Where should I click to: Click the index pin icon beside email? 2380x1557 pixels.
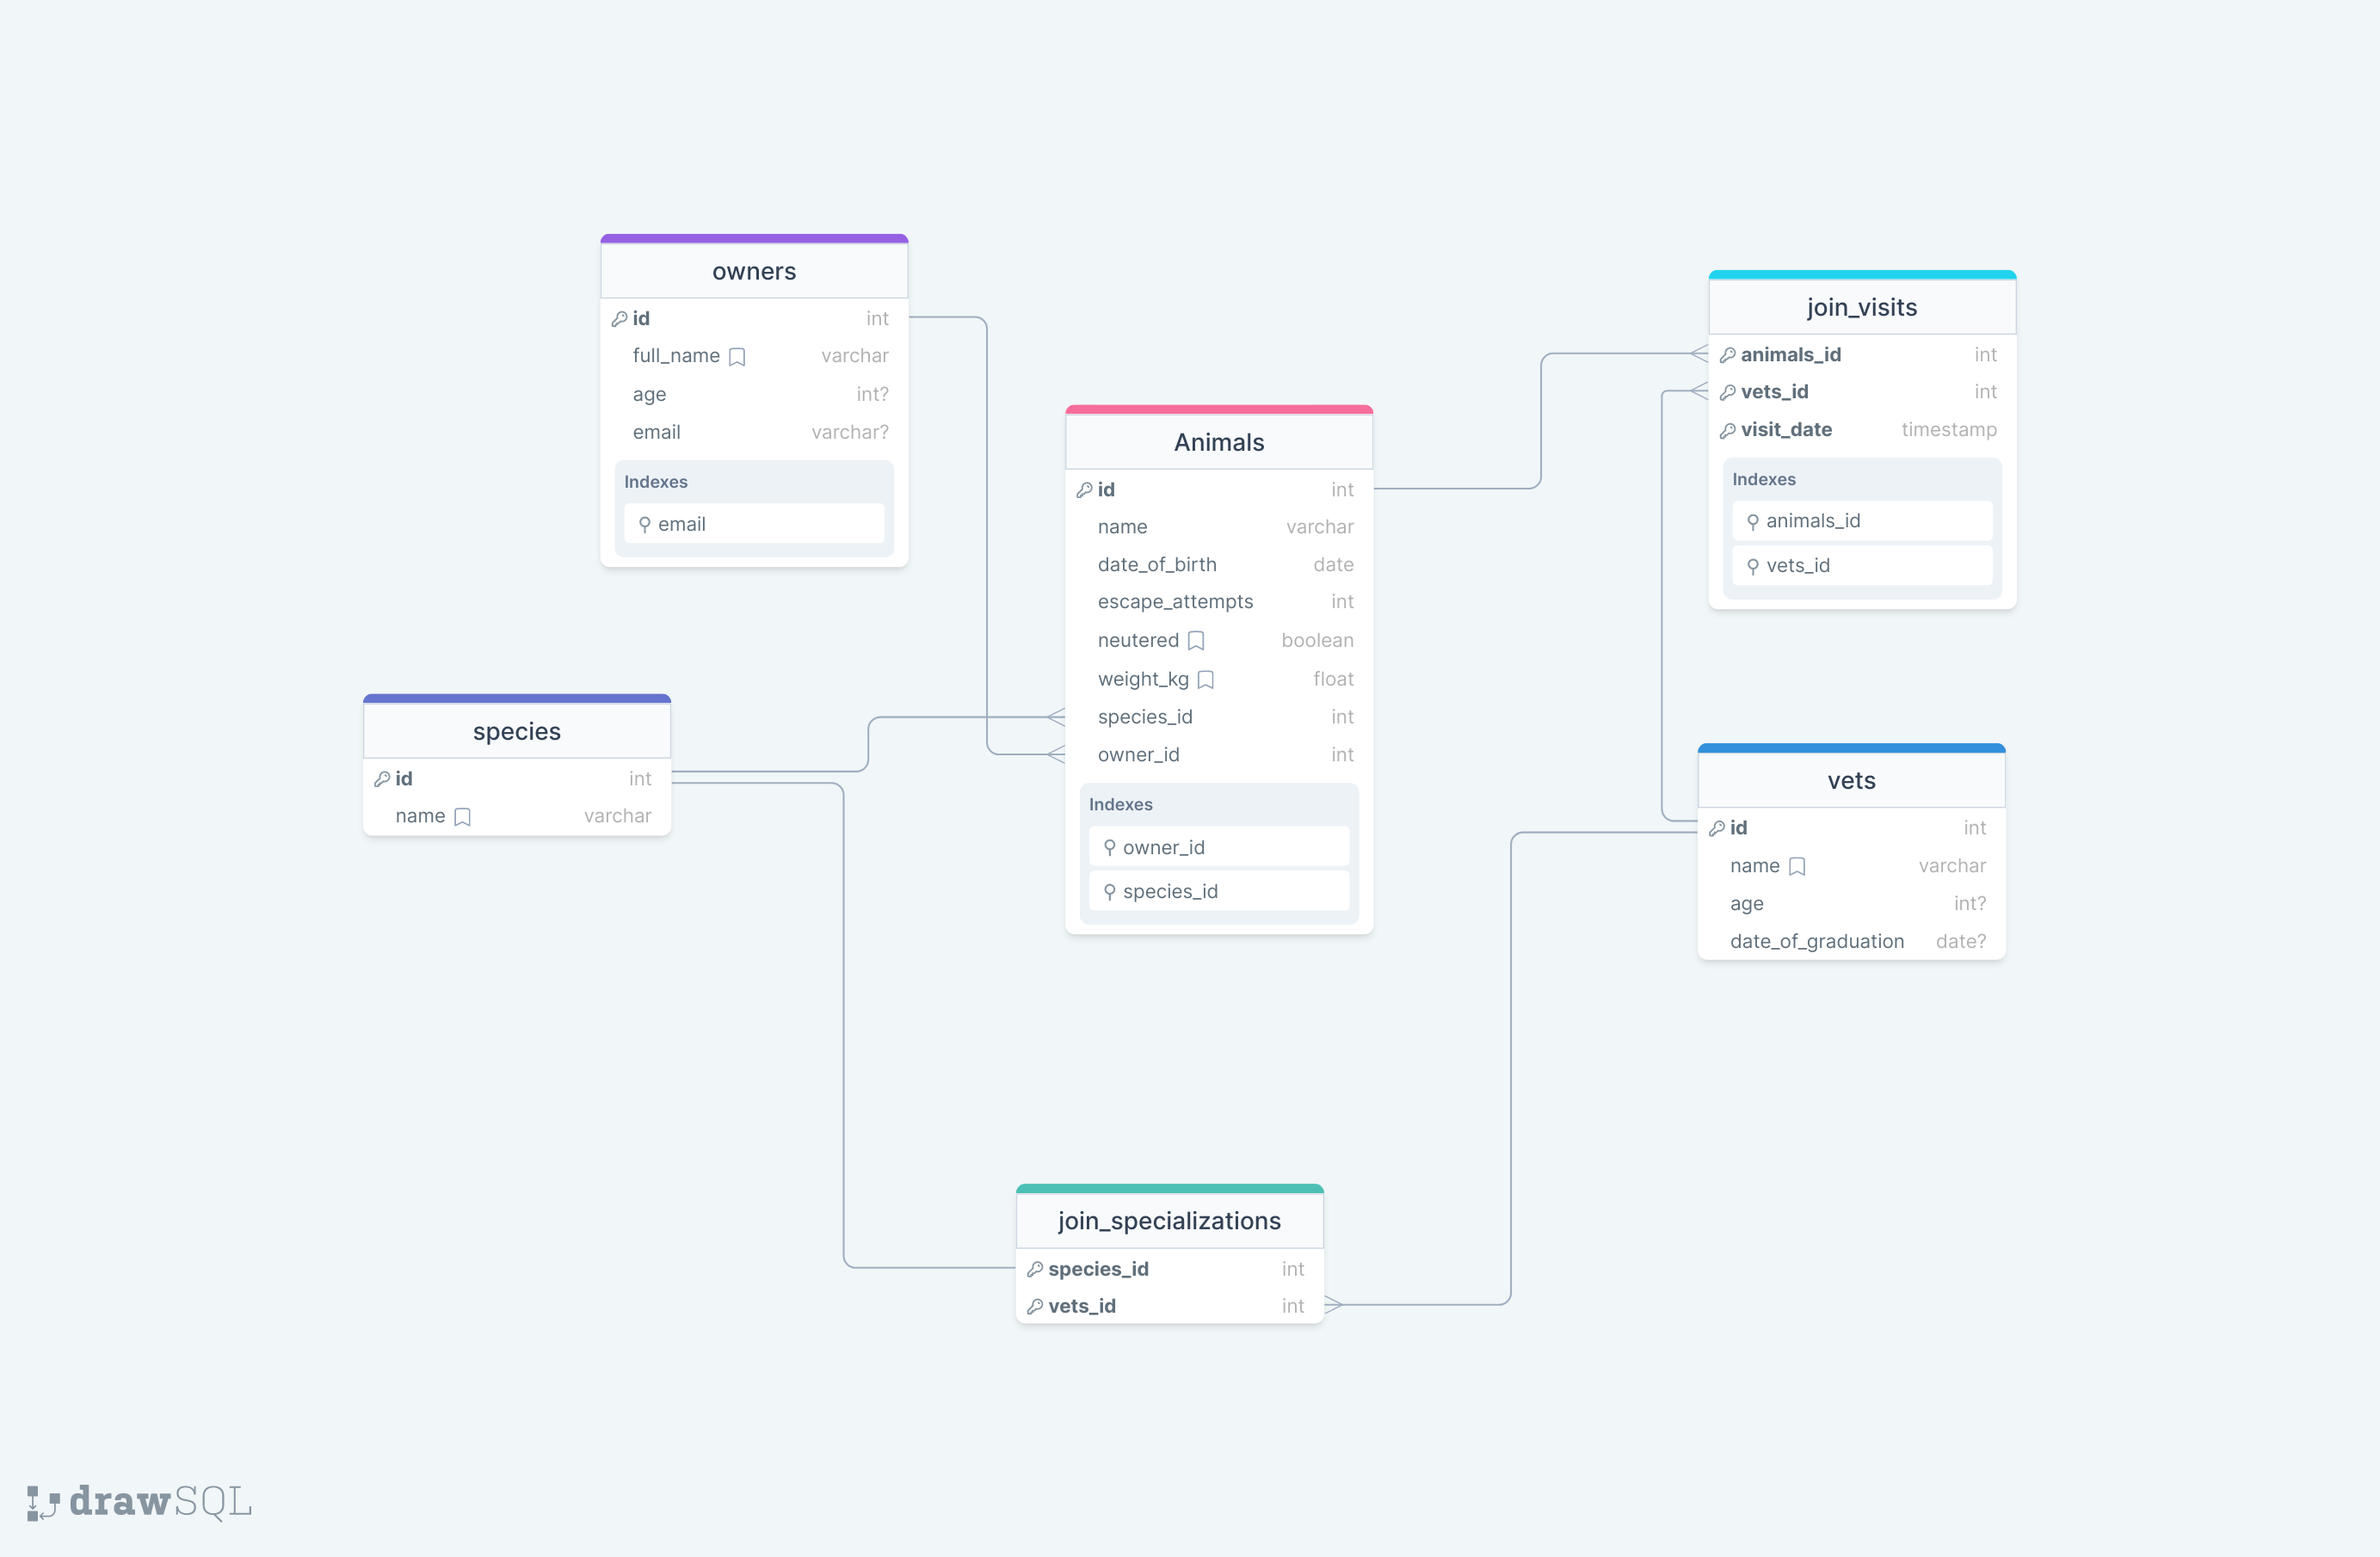[x=645, y=524]
